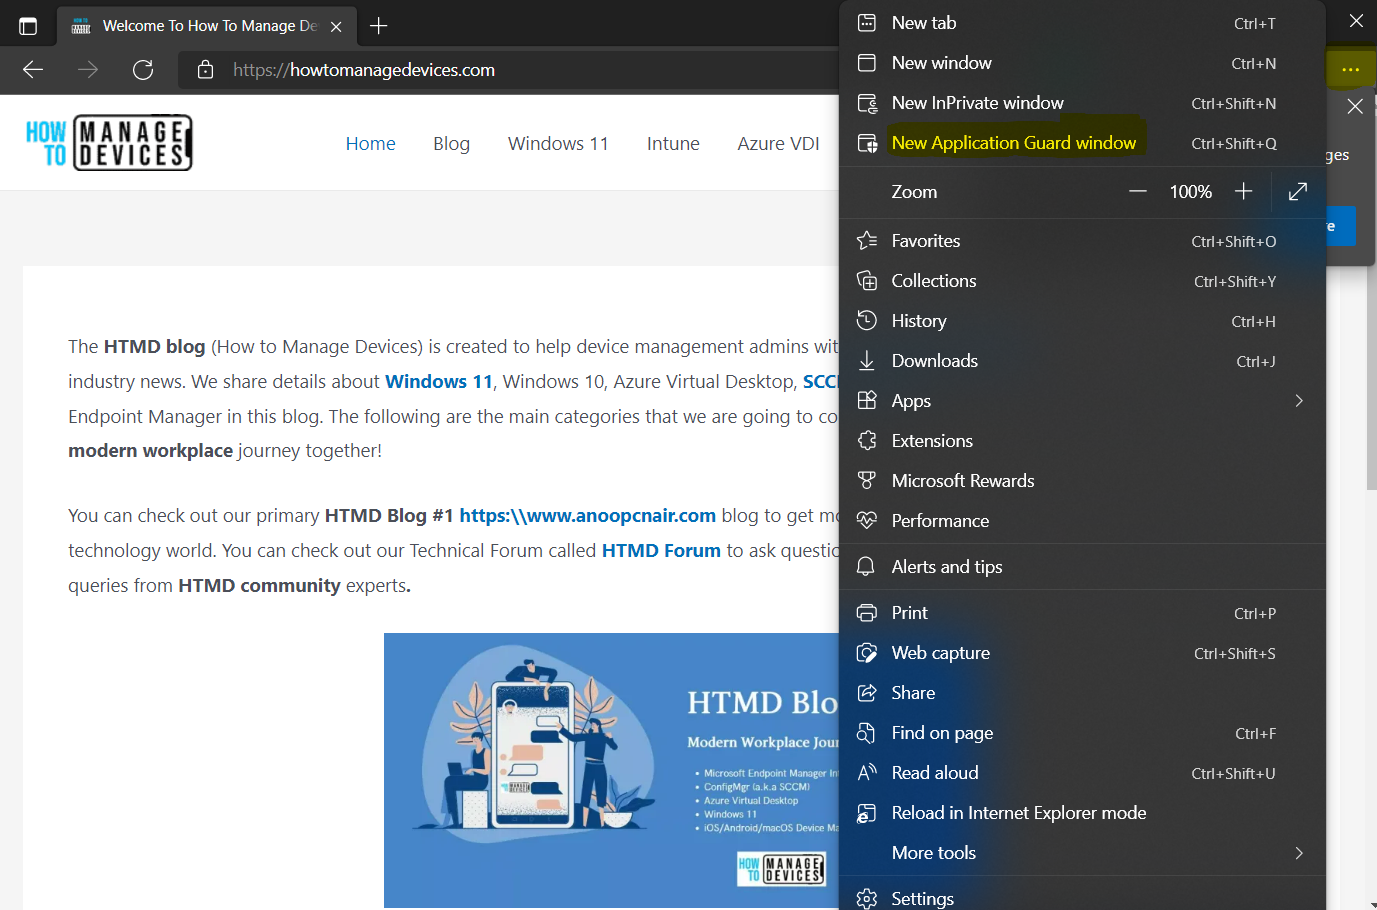
Task: Follow the HTMD Forum link
Action: (x=660, y=550)
